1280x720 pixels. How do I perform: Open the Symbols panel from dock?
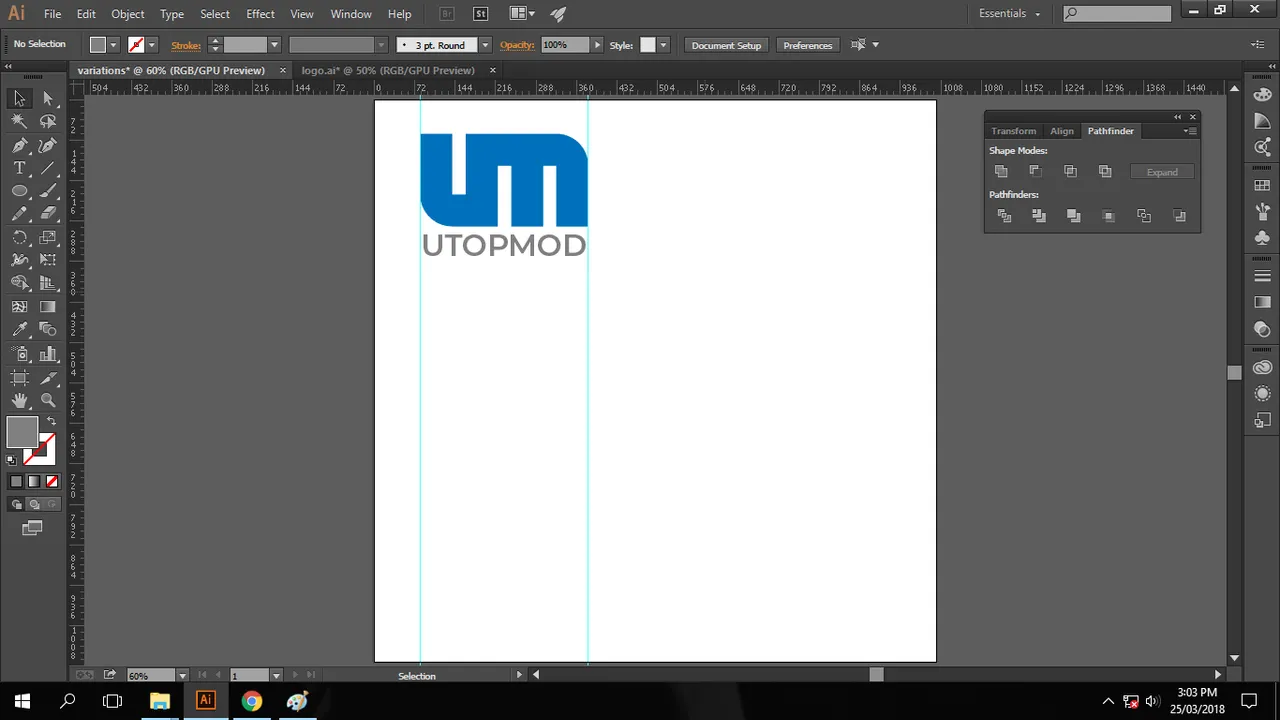click(1262, 238)
